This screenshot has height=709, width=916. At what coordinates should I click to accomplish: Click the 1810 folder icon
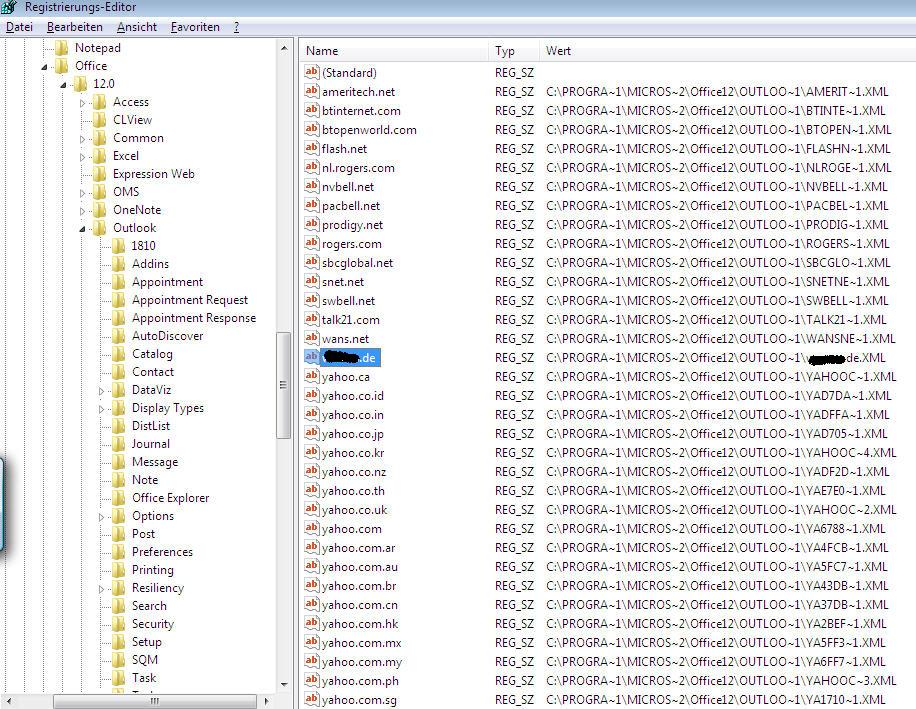pyautogui.click(x=118, y=246)
